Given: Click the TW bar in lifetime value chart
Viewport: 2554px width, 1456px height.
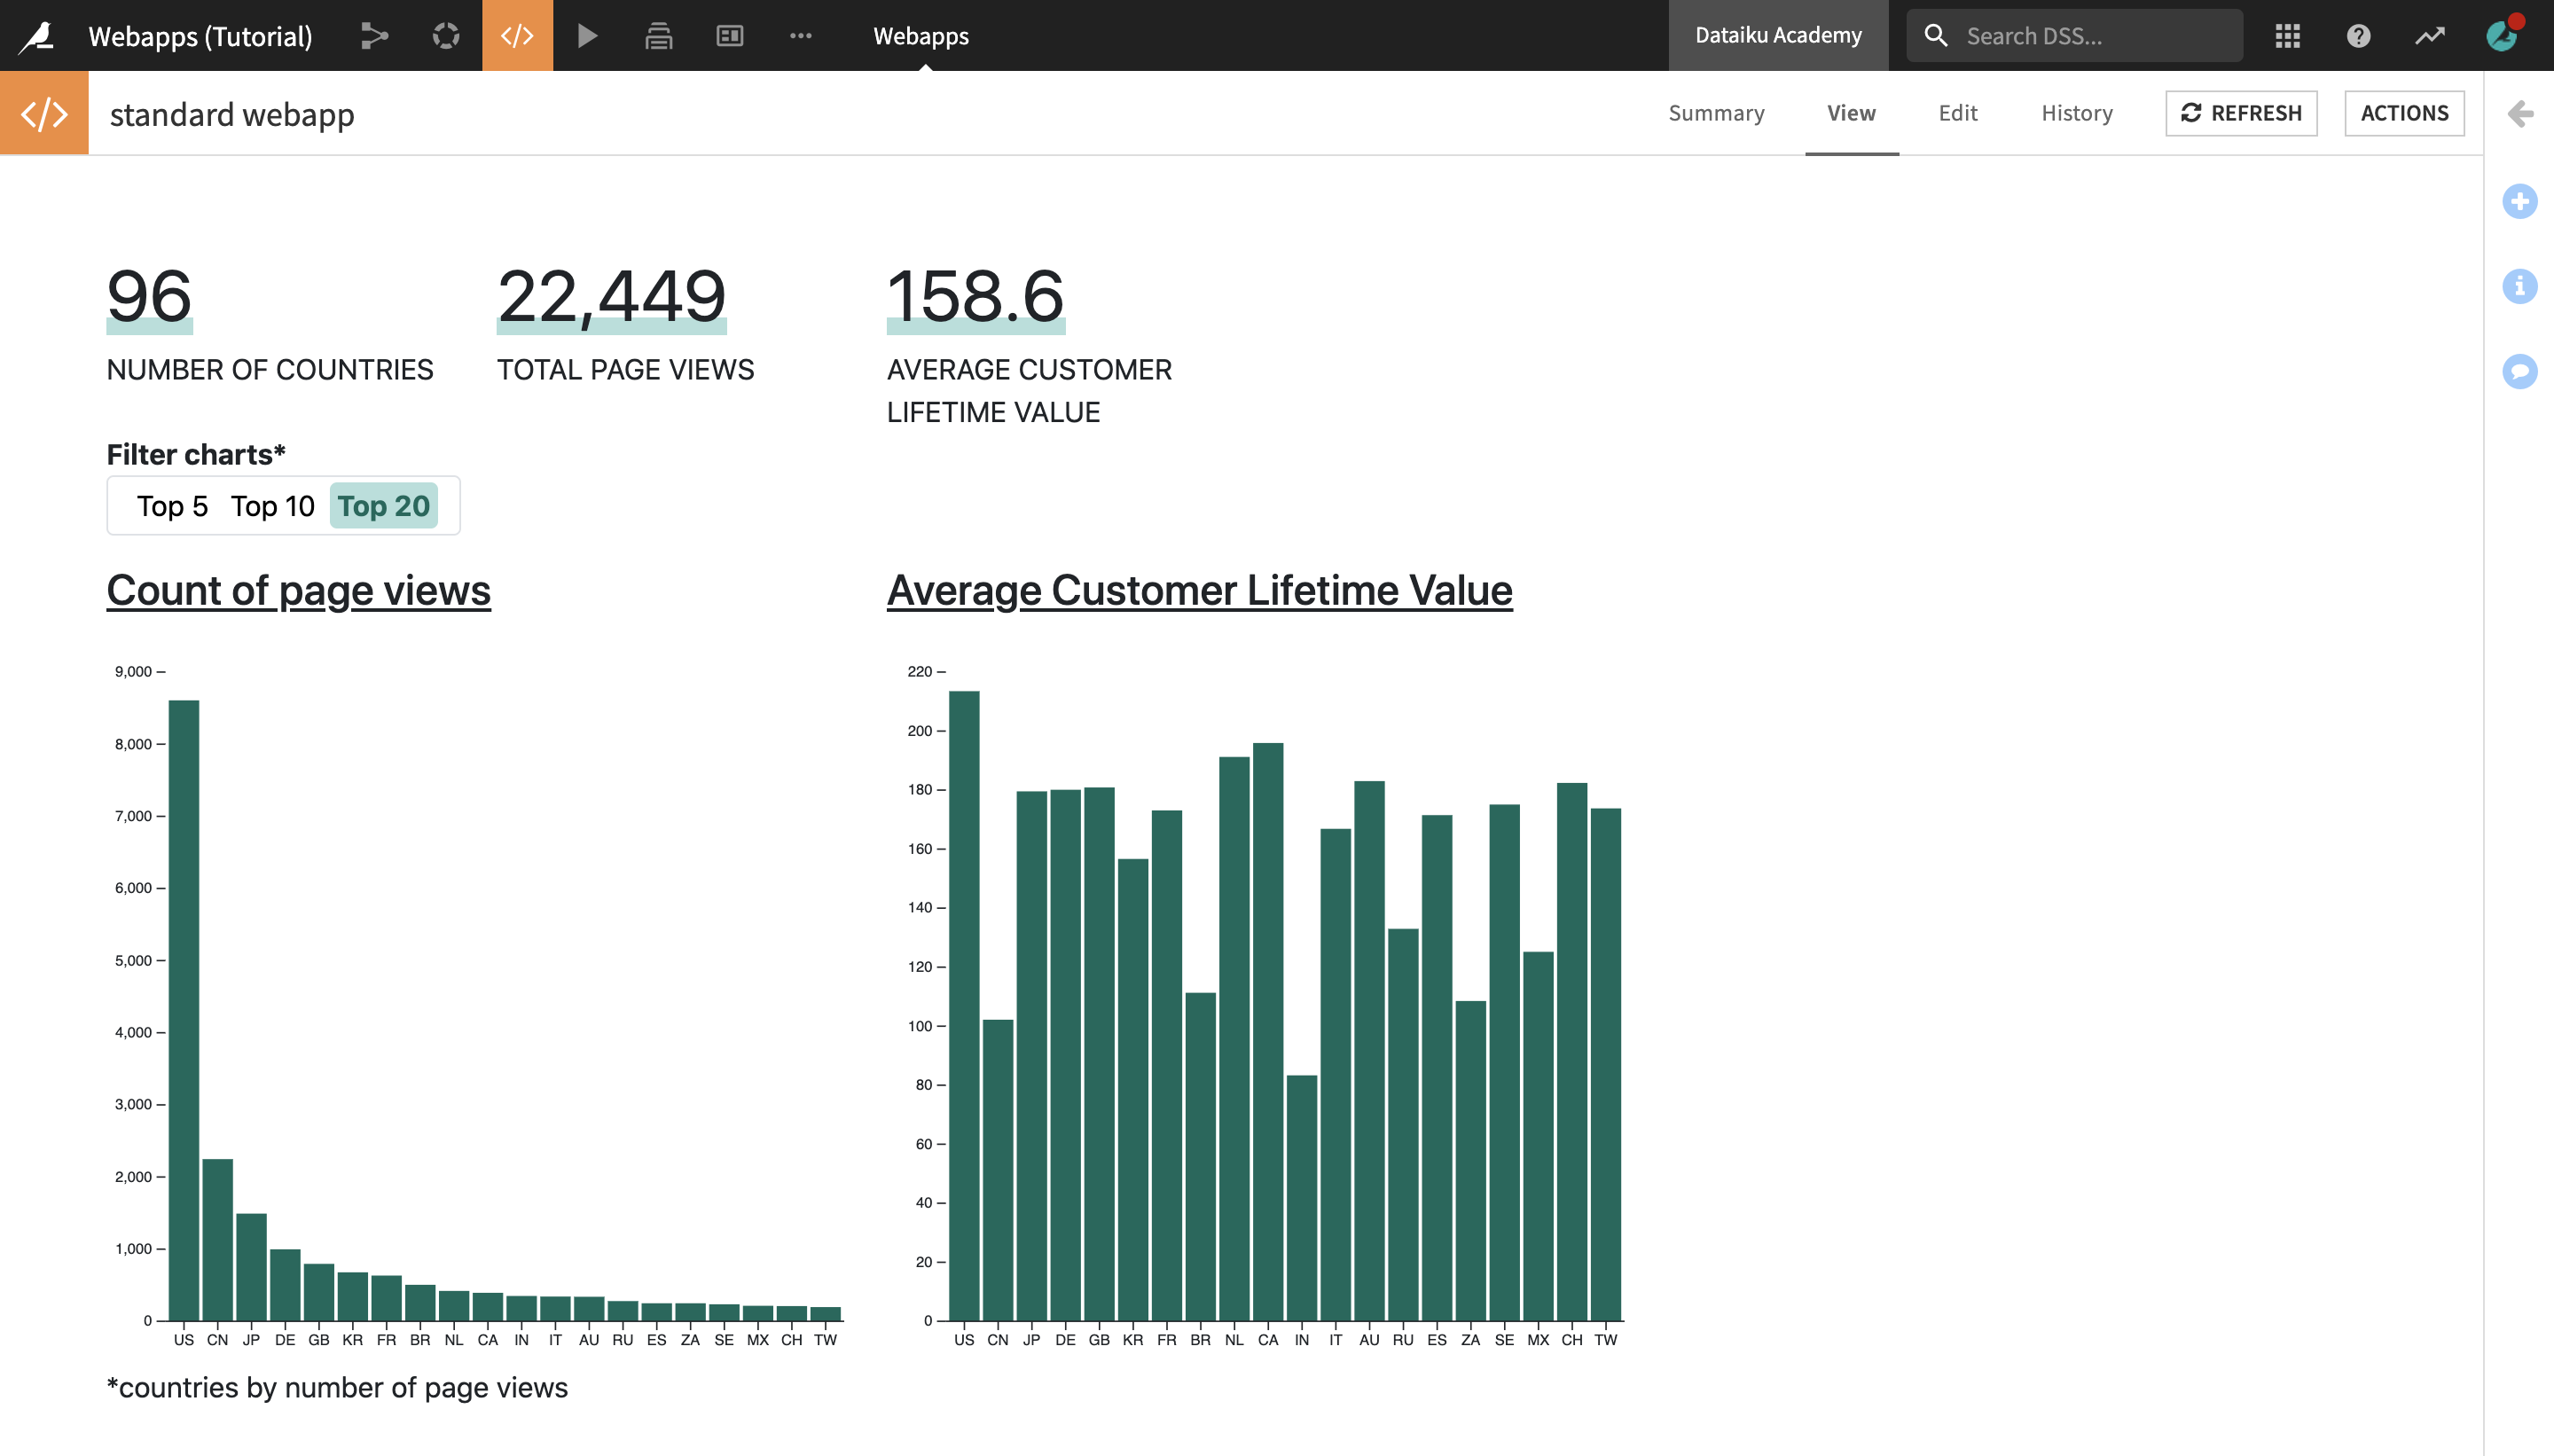Looking at the screenshot, I should (x=1605, y=1064).
